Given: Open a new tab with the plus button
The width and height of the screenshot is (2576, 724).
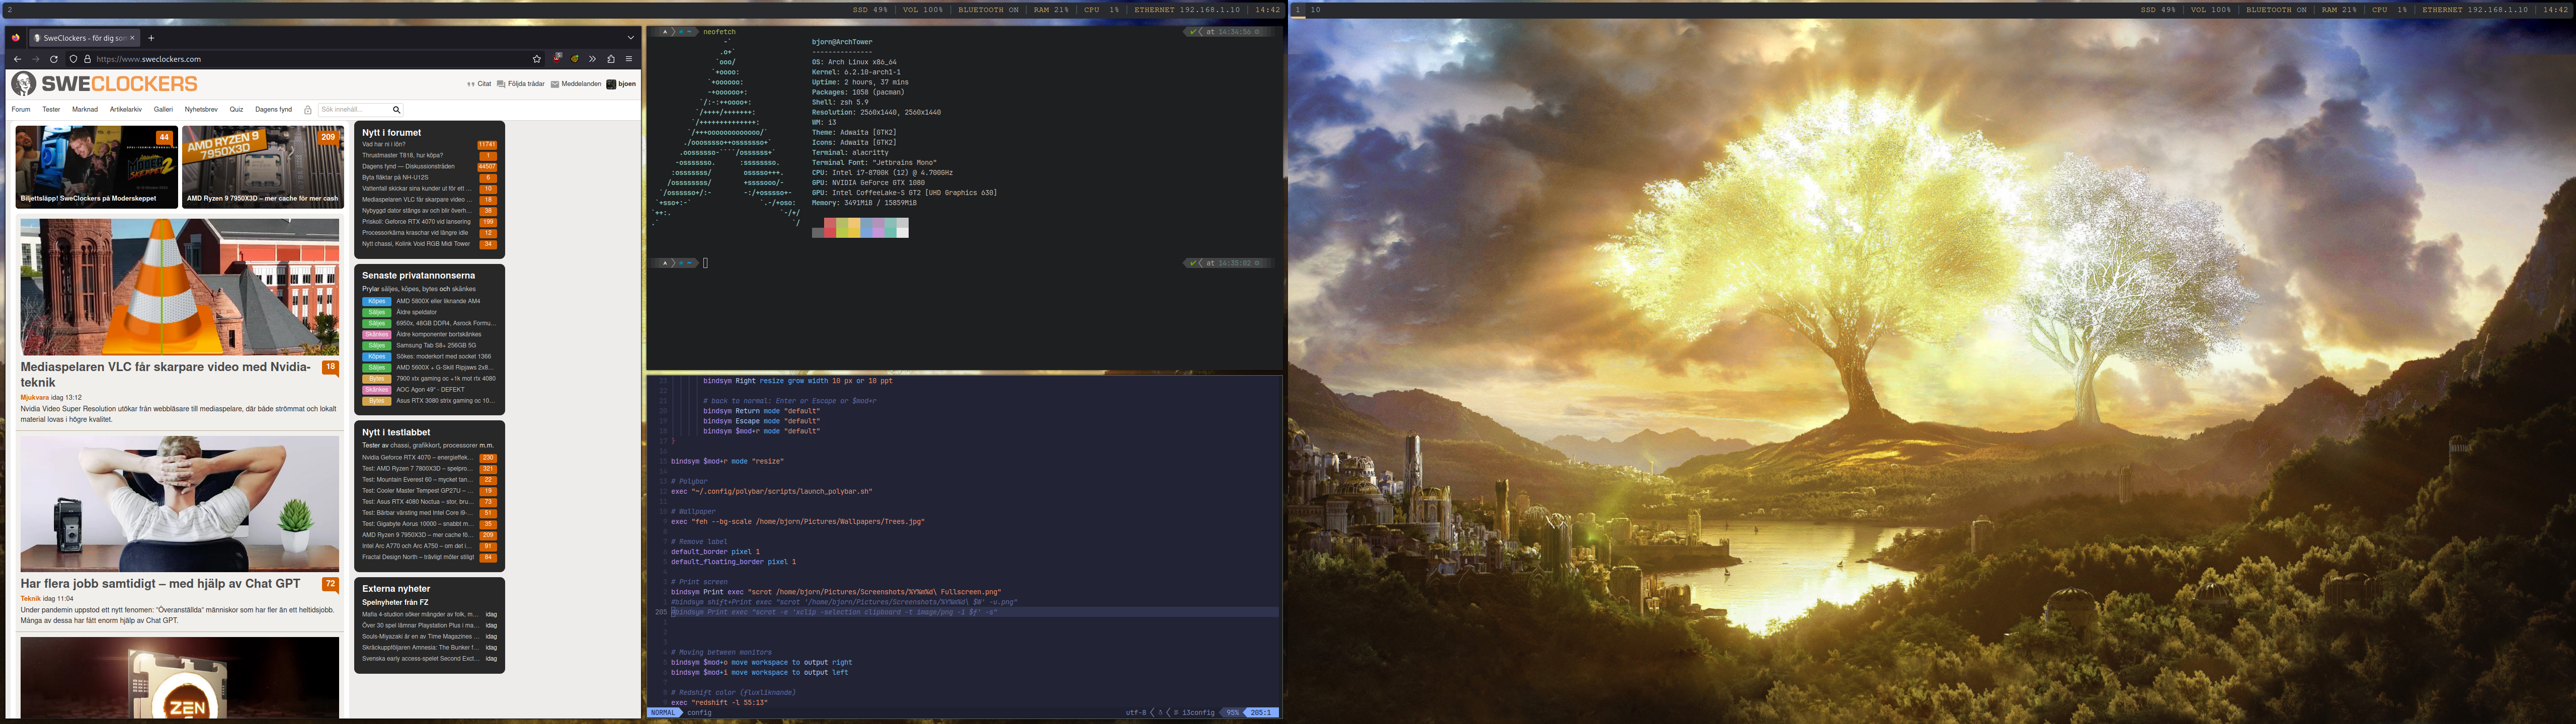Looking at the screenshot, I should (151, 38).
